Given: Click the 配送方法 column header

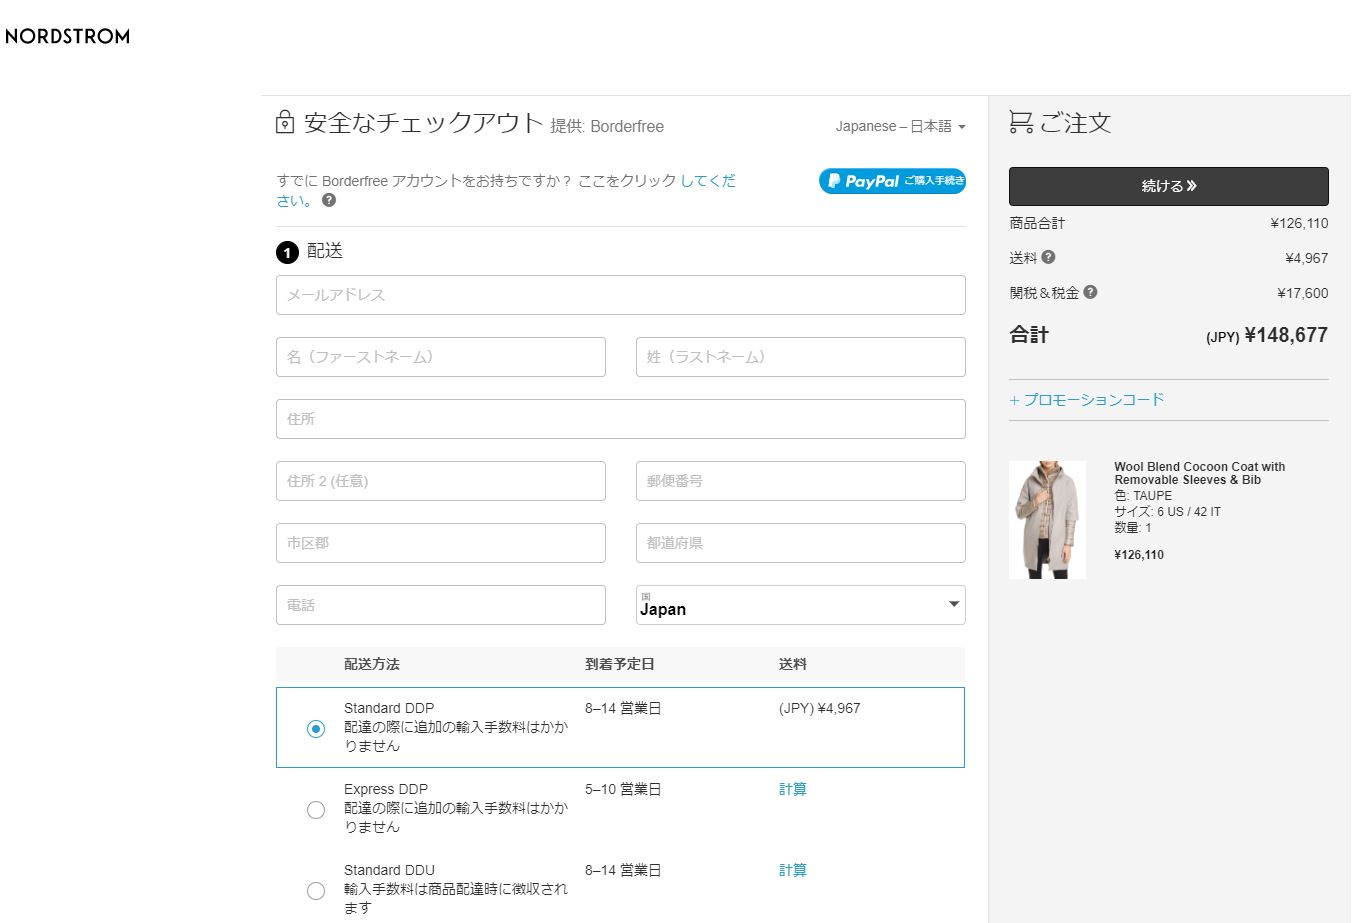Looking at the screenshot, I should [371, 664].
